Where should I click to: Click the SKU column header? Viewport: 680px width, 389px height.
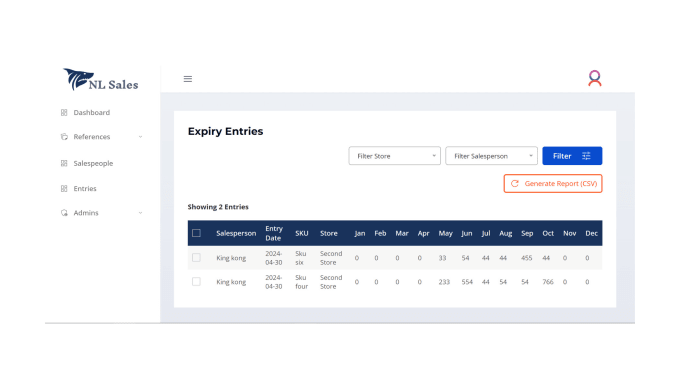click(302, 233)
